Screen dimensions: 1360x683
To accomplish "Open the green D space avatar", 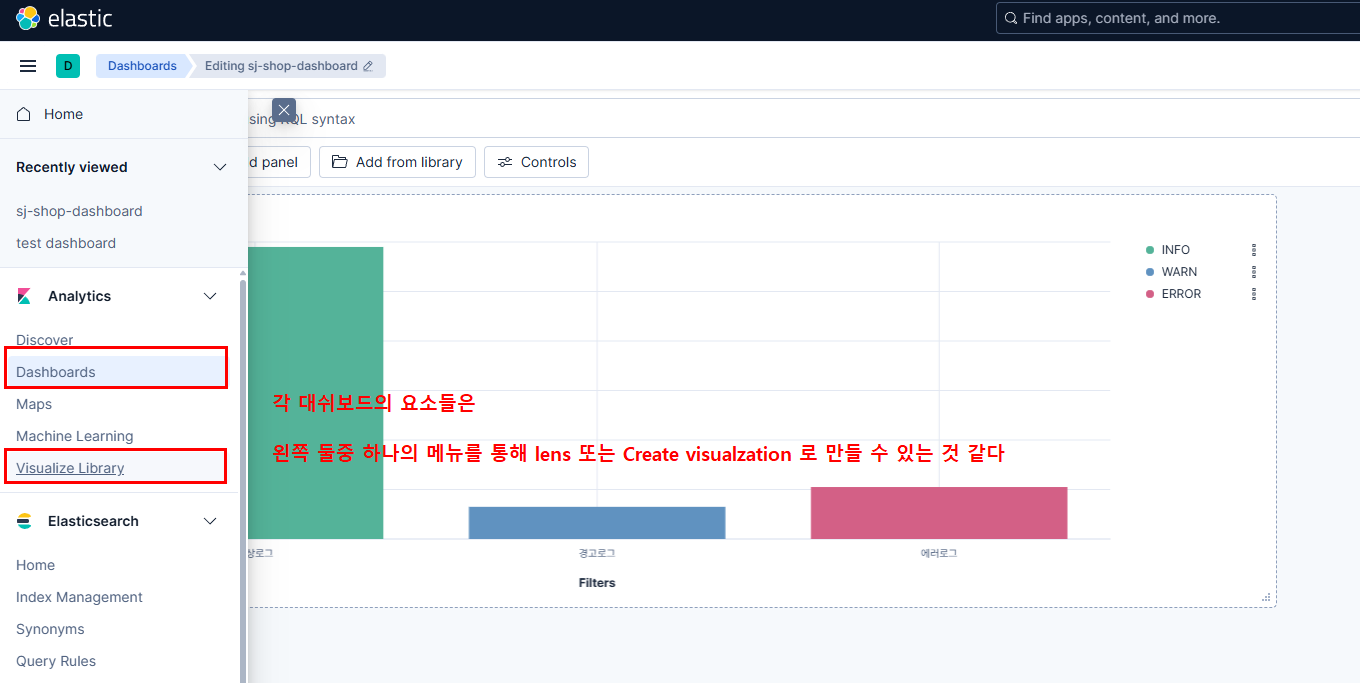I will coord(68,66).
